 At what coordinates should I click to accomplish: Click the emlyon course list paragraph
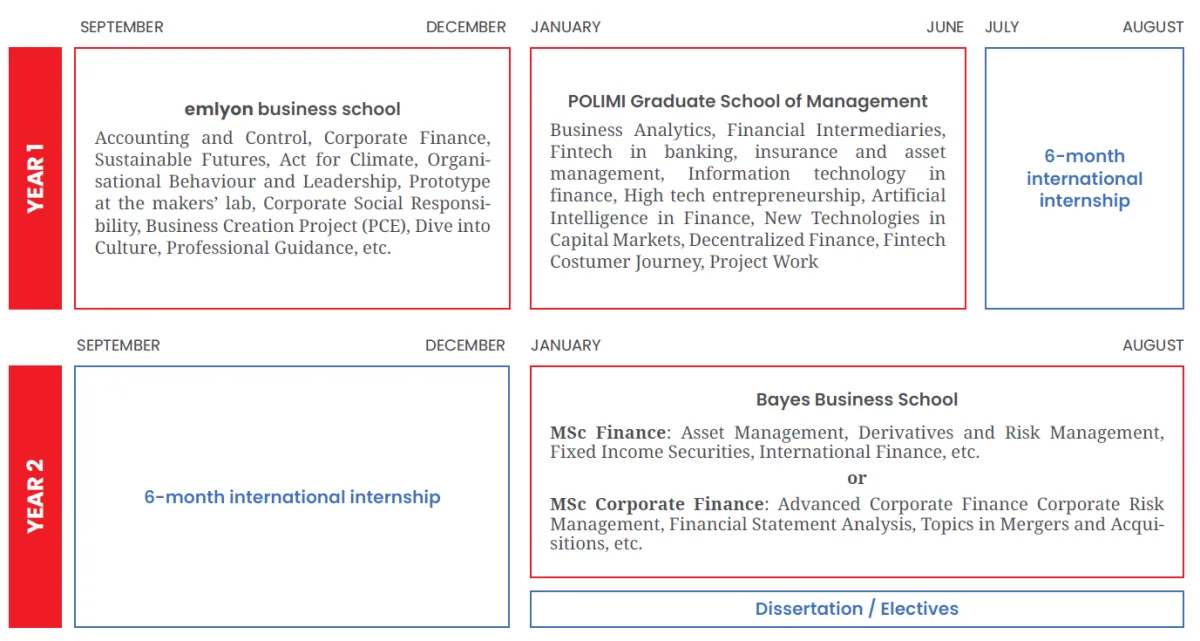click(292, 193)
